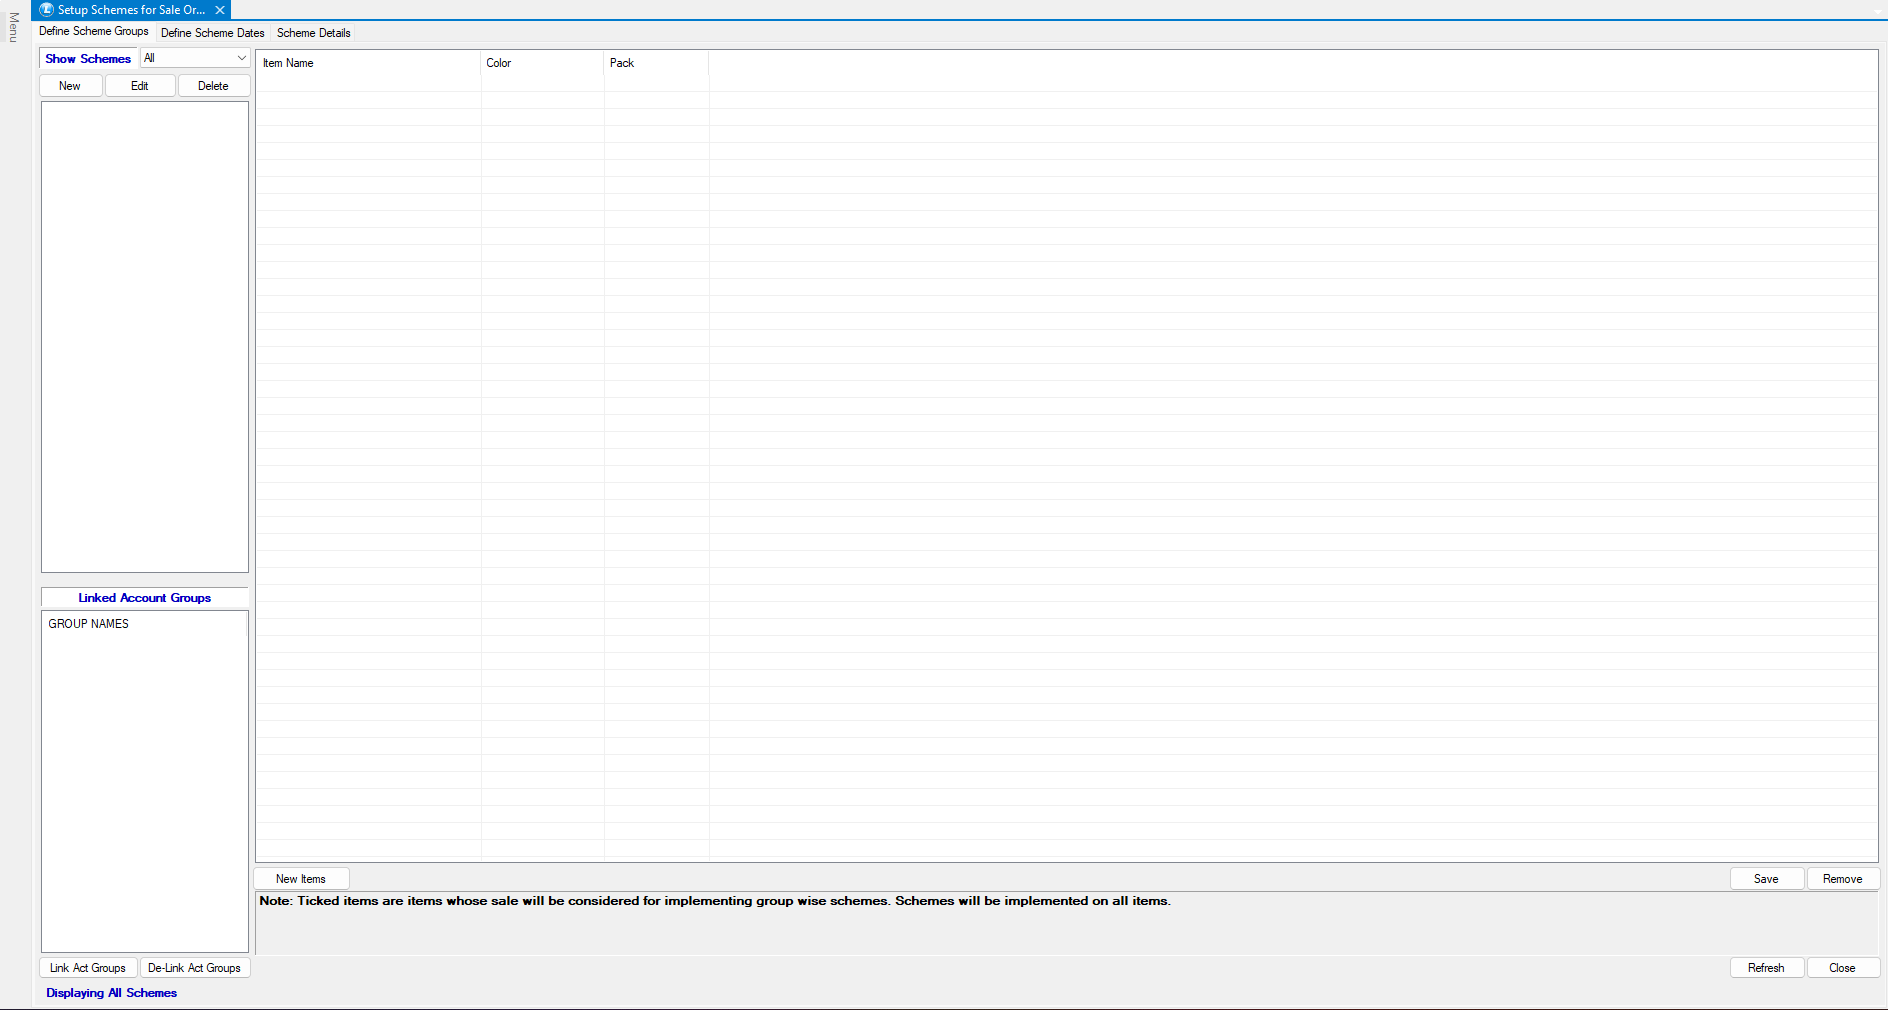Click the New scheme button

70,86
